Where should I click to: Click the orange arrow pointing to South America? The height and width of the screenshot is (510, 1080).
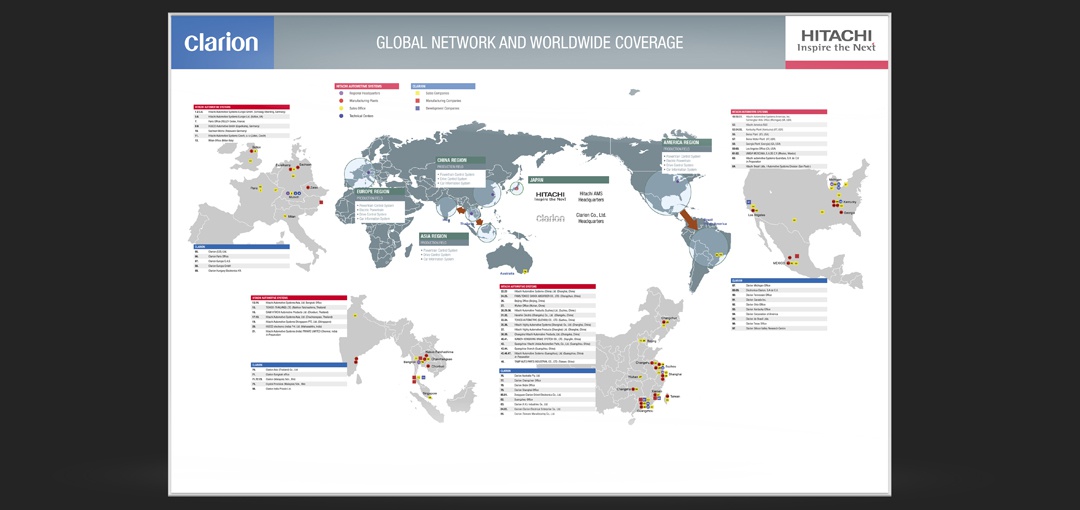tap(688, 222)
